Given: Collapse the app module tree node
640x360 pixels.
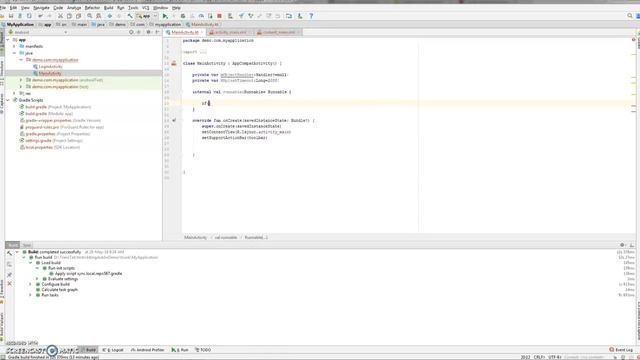Looking at the screenshot, I should (8, 40).
